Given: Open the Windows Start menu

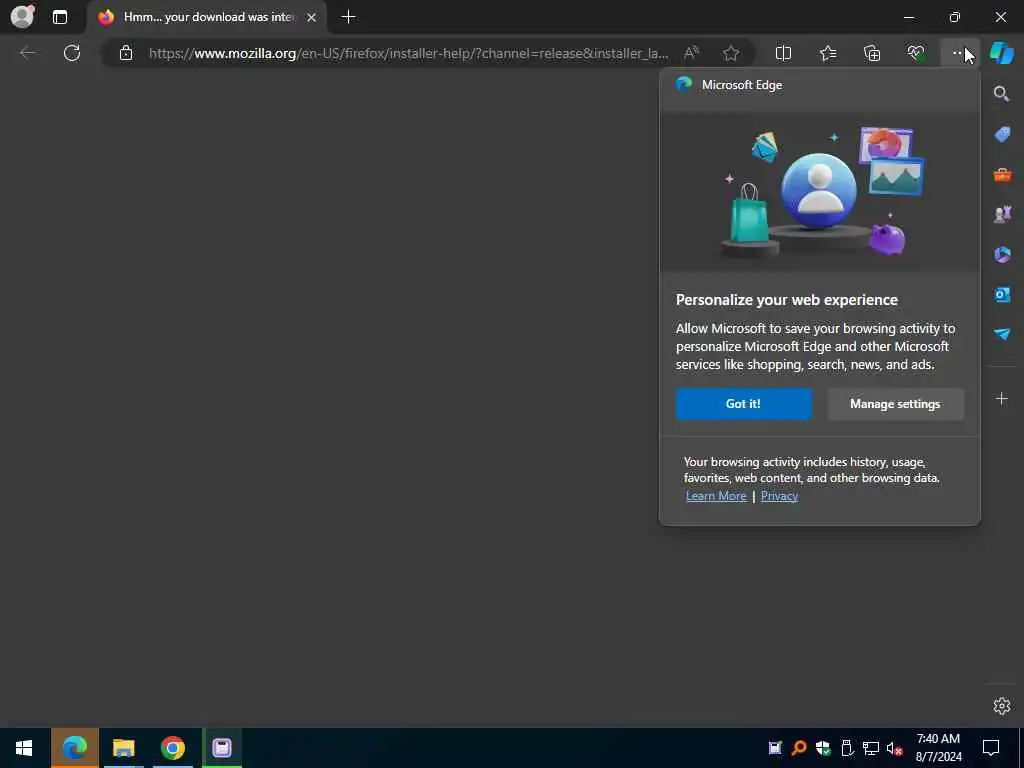Looking at the screenshot, I should 24,748.
